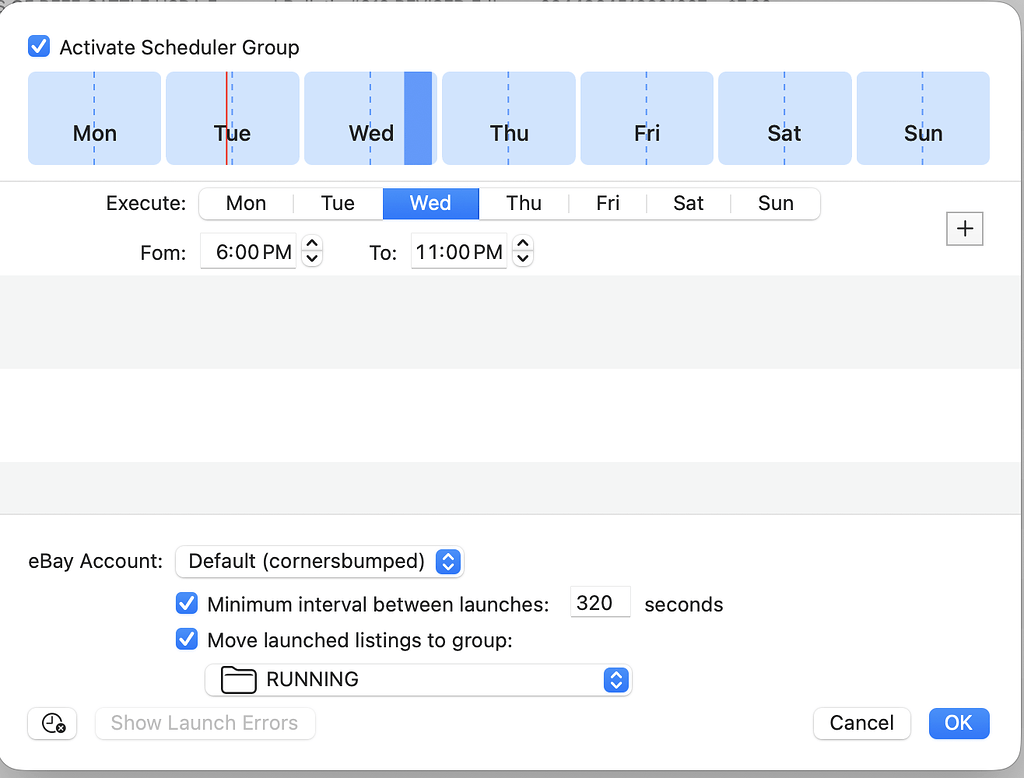Select Sat in the Execute day selector
The height and width of the screenshot is (778, 1024).
click(x=688, y=203)
